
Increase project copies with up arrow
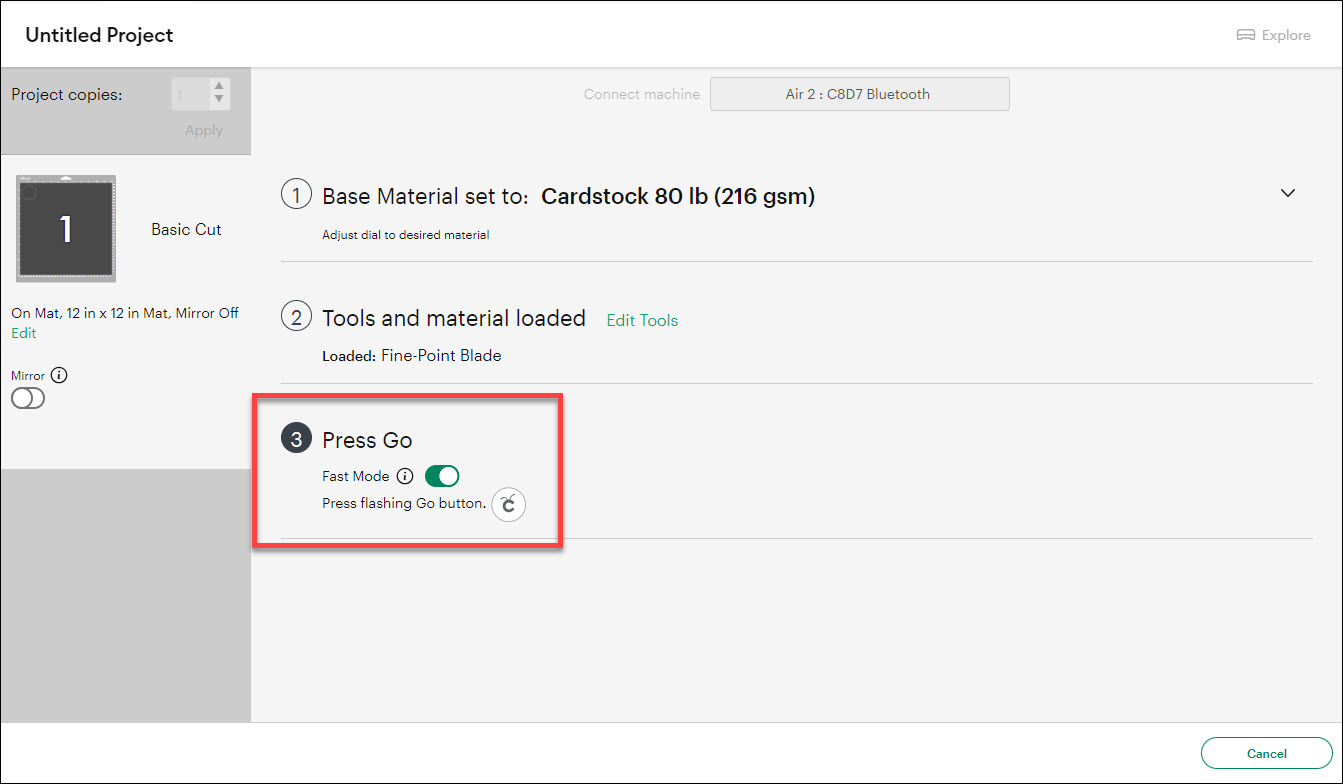point(219,87)
